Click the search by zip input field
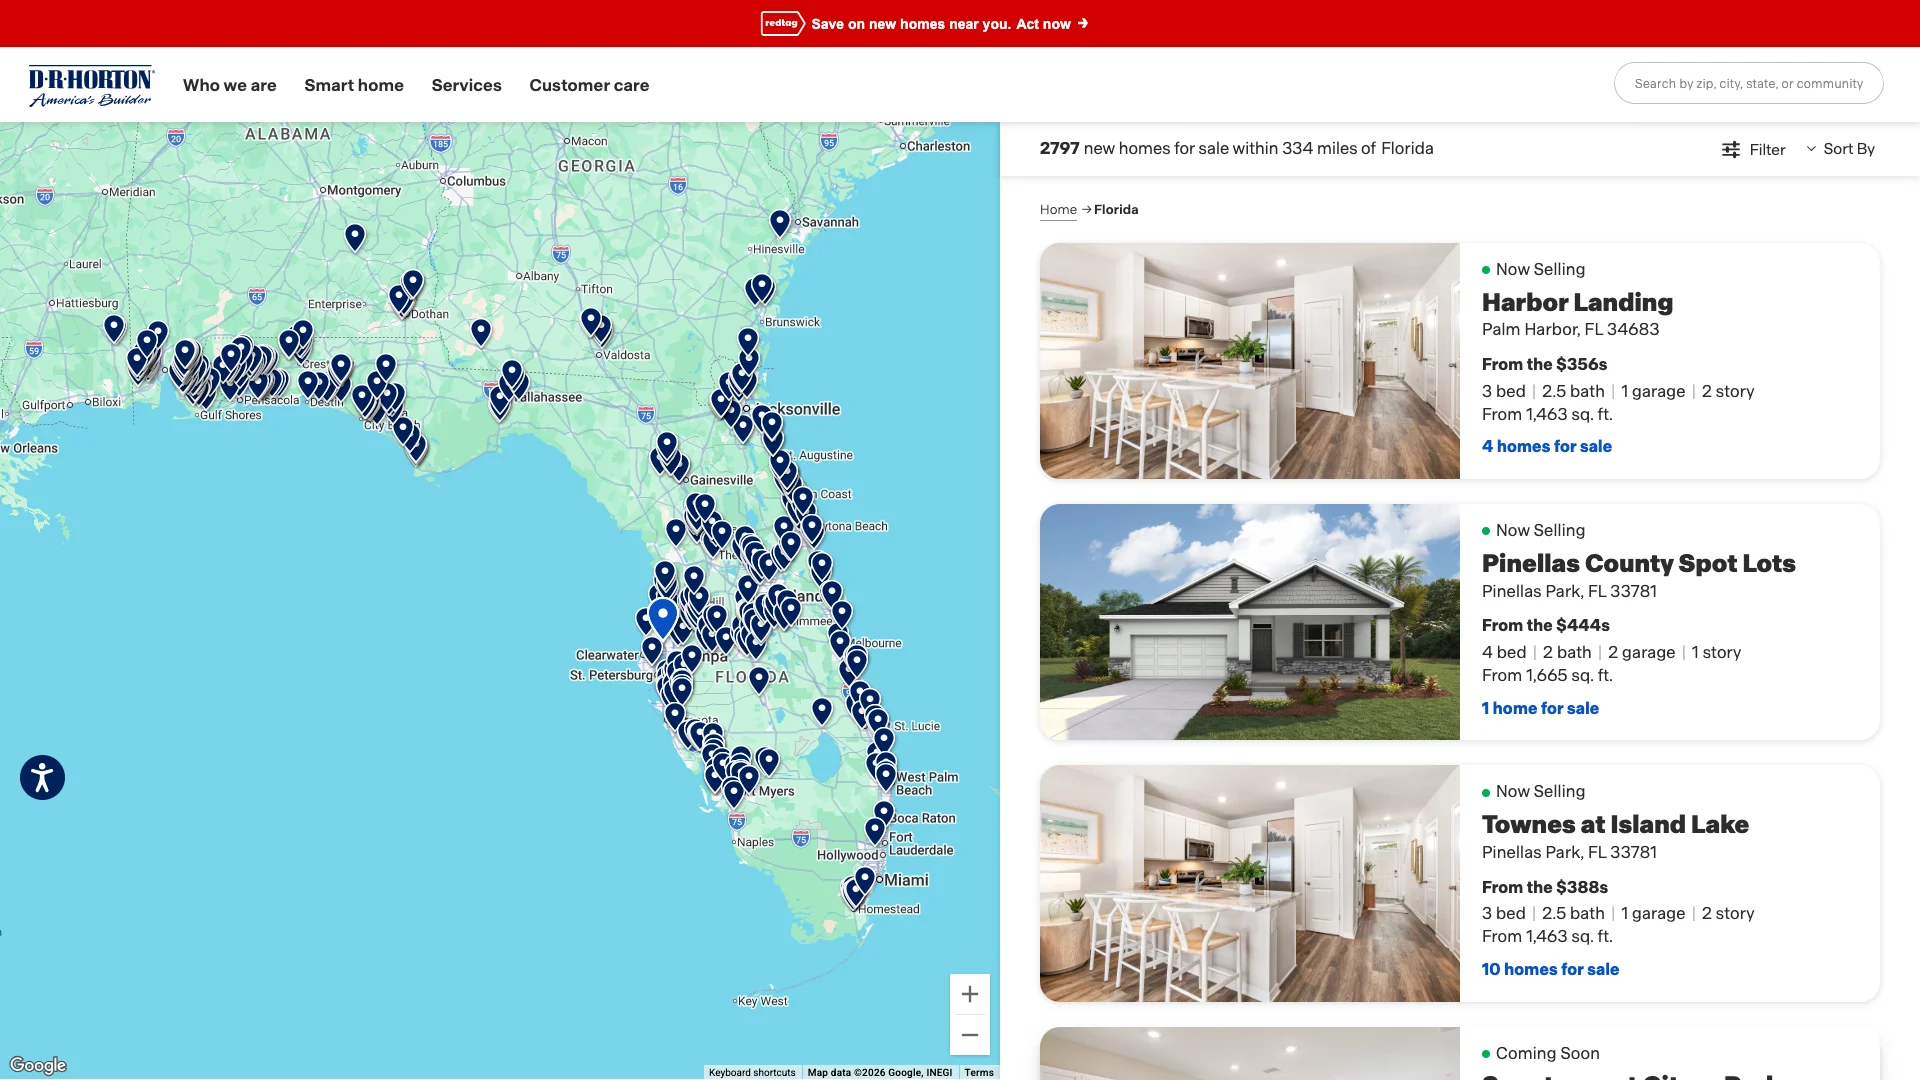The height and width of the screenshot is (1080, 1920). click(1748, 83)
